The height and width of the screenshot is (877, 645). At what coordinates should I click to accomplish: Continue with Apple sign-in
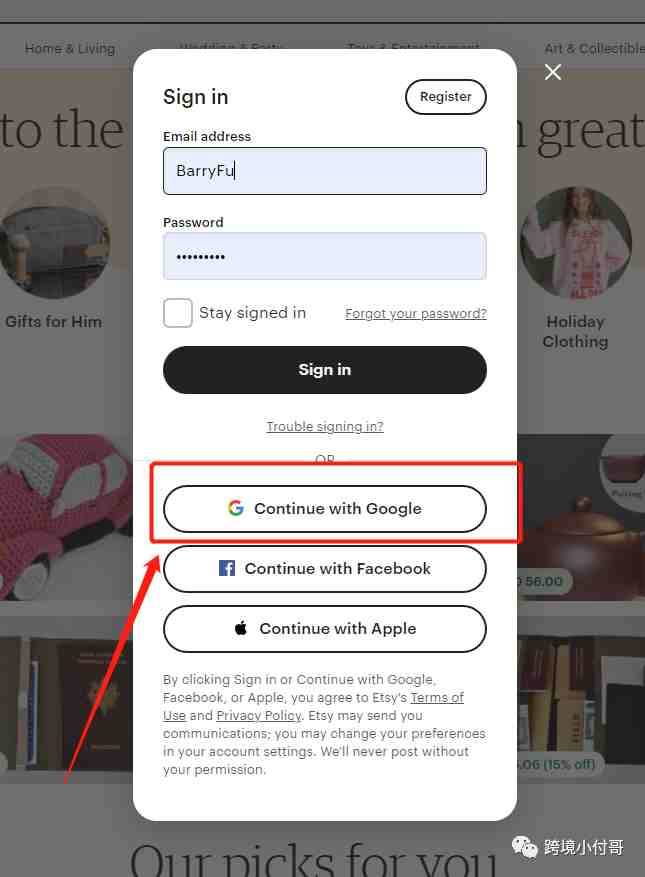pos(325,629)
